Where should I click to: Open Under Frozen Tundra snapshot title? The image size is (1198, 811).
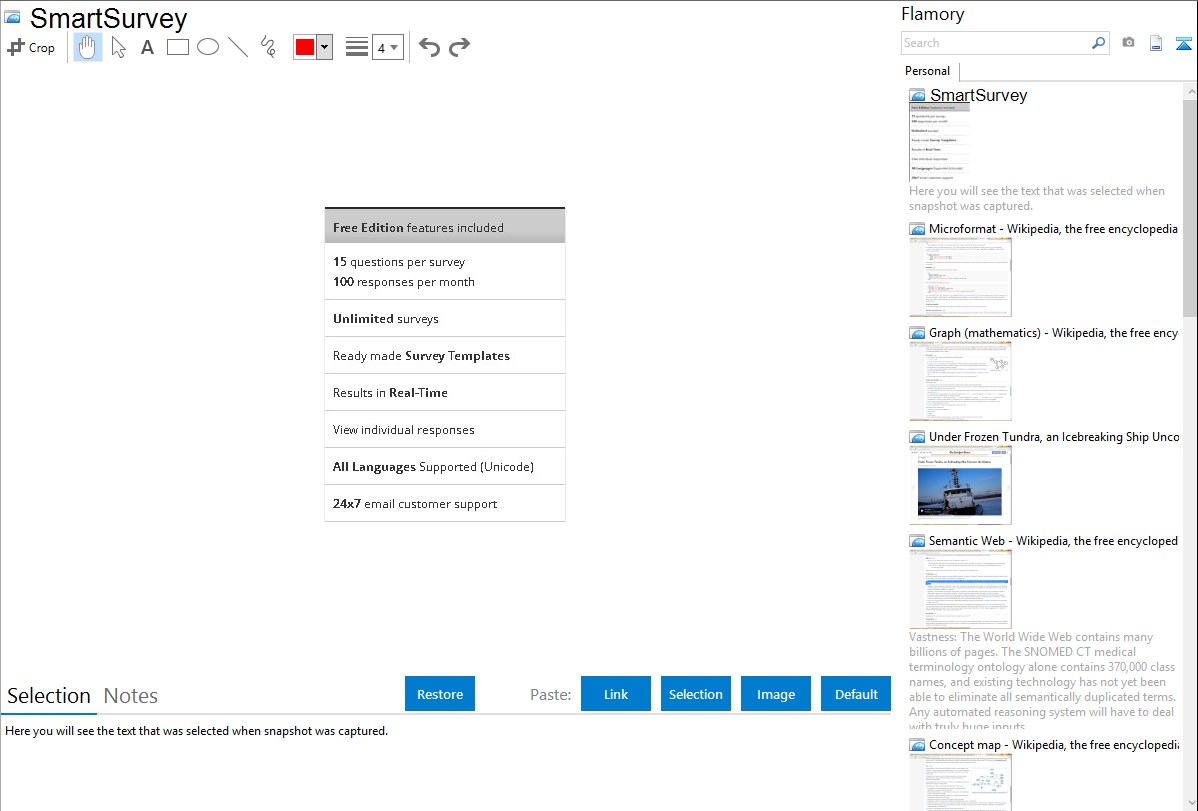[x=1054, y=436]
